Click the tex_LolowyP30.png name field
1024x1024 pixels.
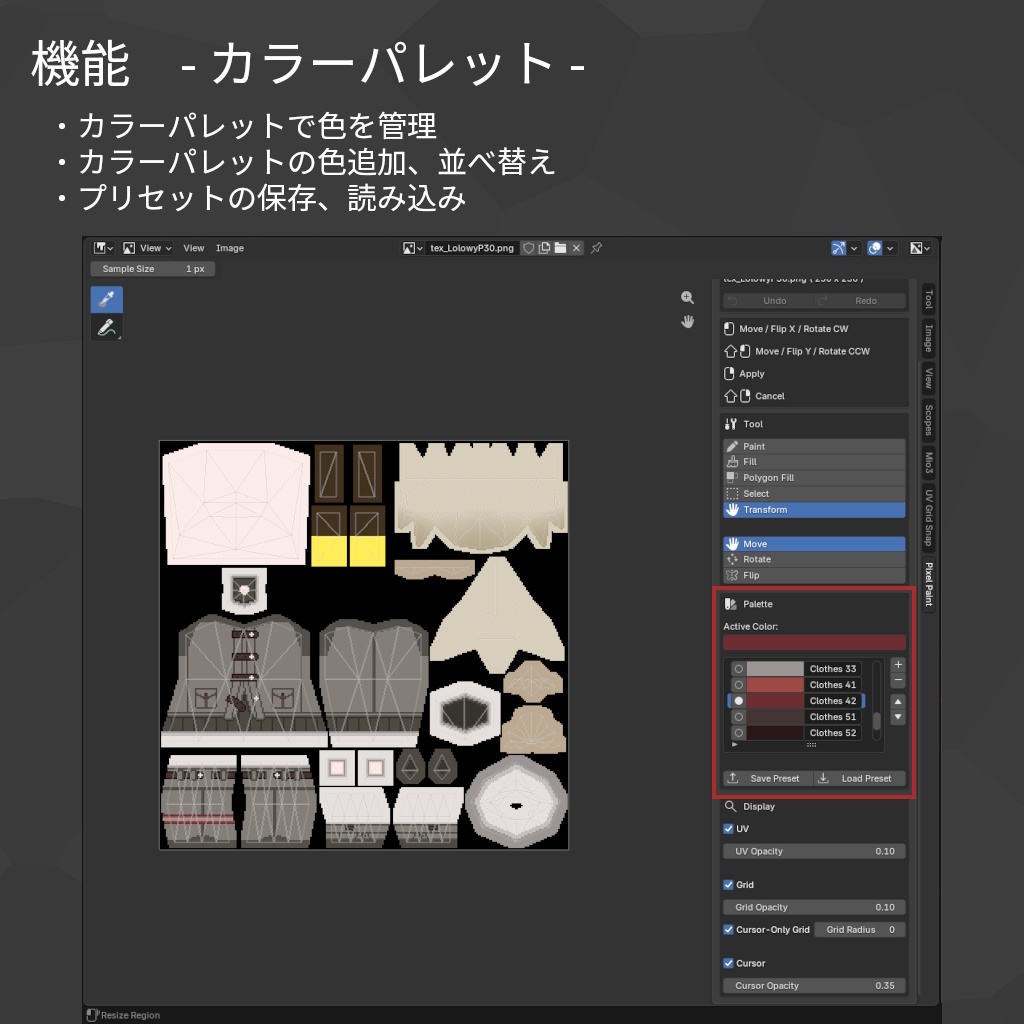click(x=472, y=248)
